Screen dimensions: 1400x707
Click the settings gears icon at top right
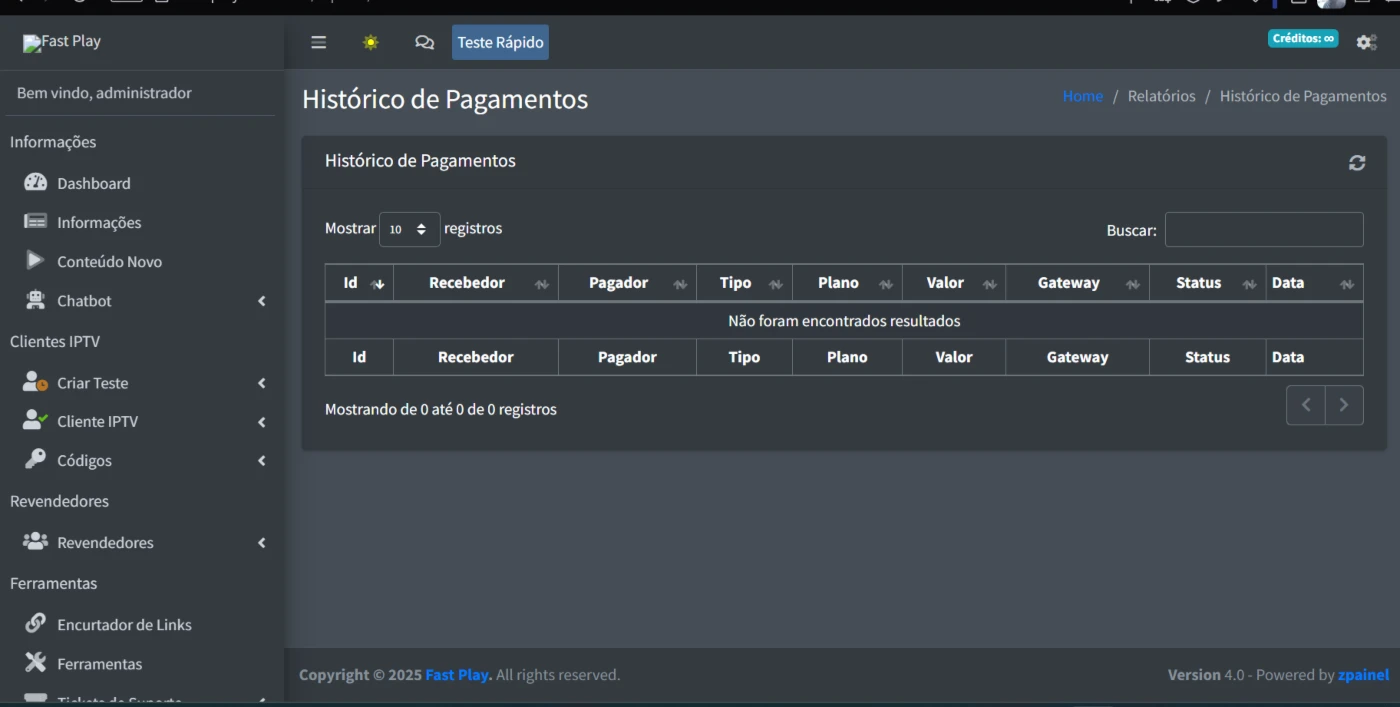point(1366,42)
